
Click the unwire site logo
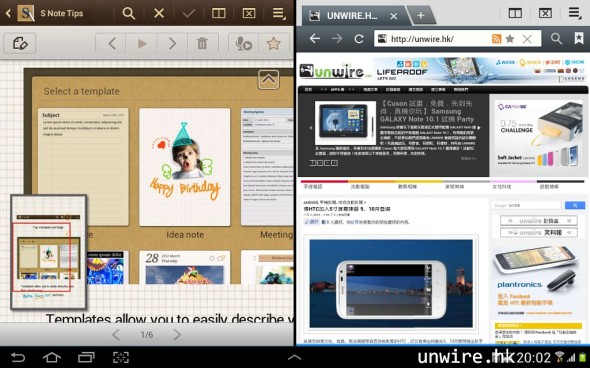[335, 71]
